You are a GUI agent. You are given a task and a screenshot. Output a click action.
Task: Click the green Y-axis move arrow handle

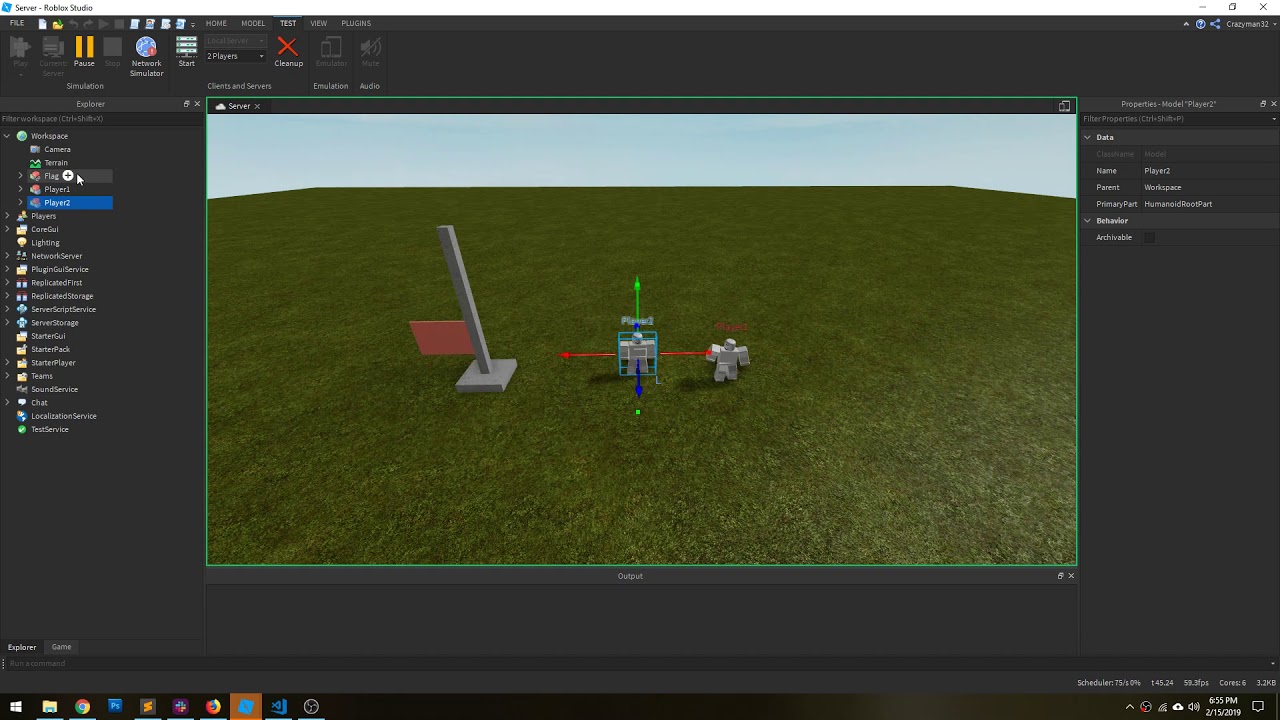637,286
